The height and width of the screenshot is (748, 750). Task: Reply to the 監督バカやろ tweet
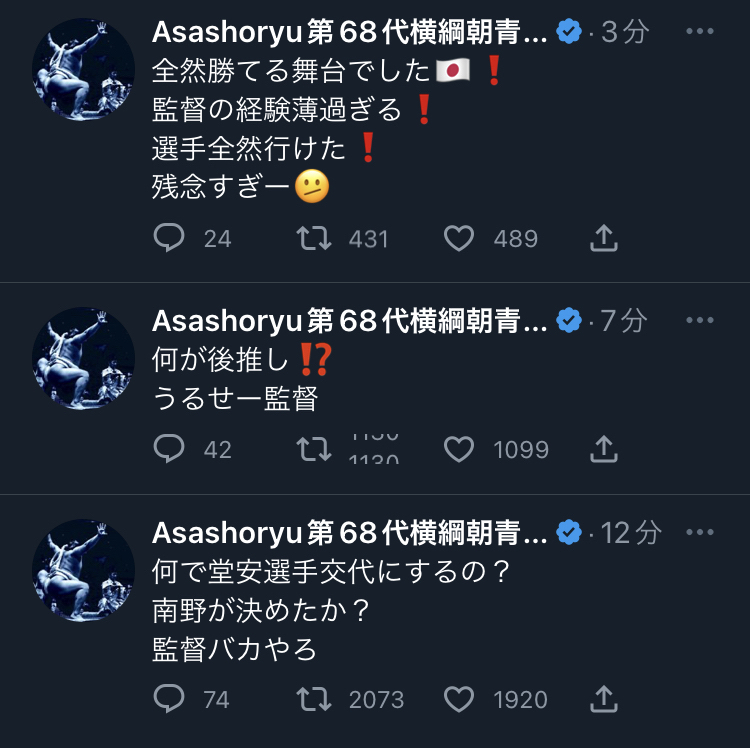(169, 699)
